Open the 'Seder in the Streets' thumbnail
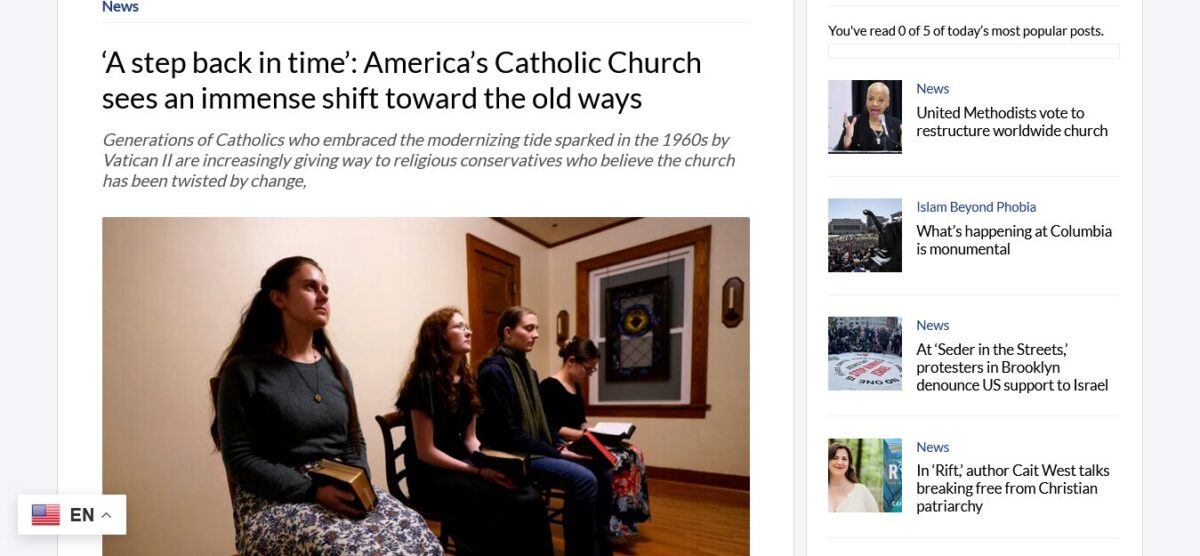The height and width of the screenshot is (556, 1200). coord(865,353)
